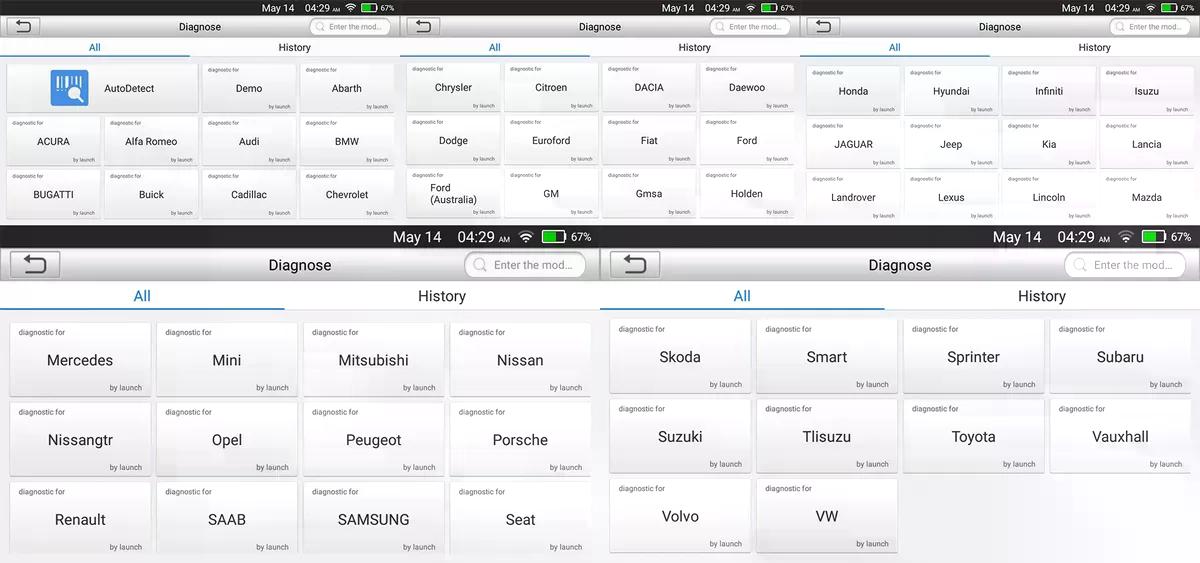Screen dimensions: 1200x563
Task: Select the BUGATTI card
Action: (53, 194)
